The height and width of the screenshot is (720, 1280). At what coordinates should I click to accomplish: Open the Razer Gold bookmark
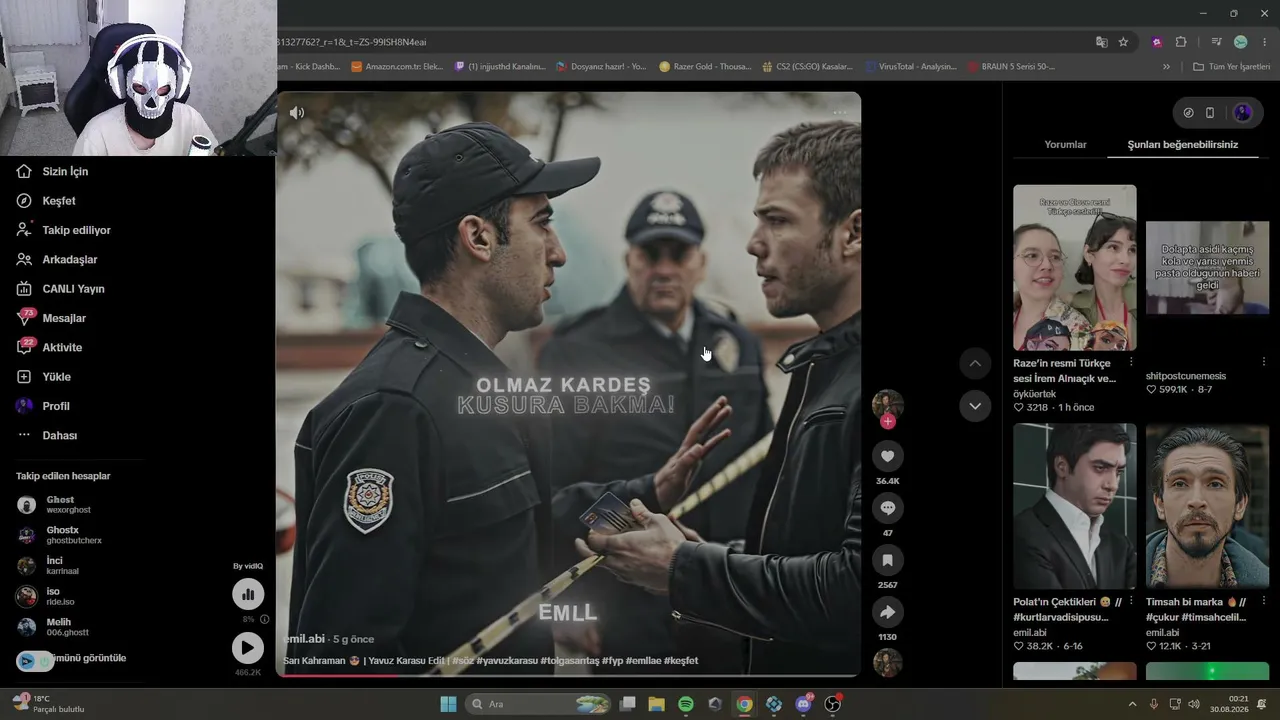click(705, 67)
